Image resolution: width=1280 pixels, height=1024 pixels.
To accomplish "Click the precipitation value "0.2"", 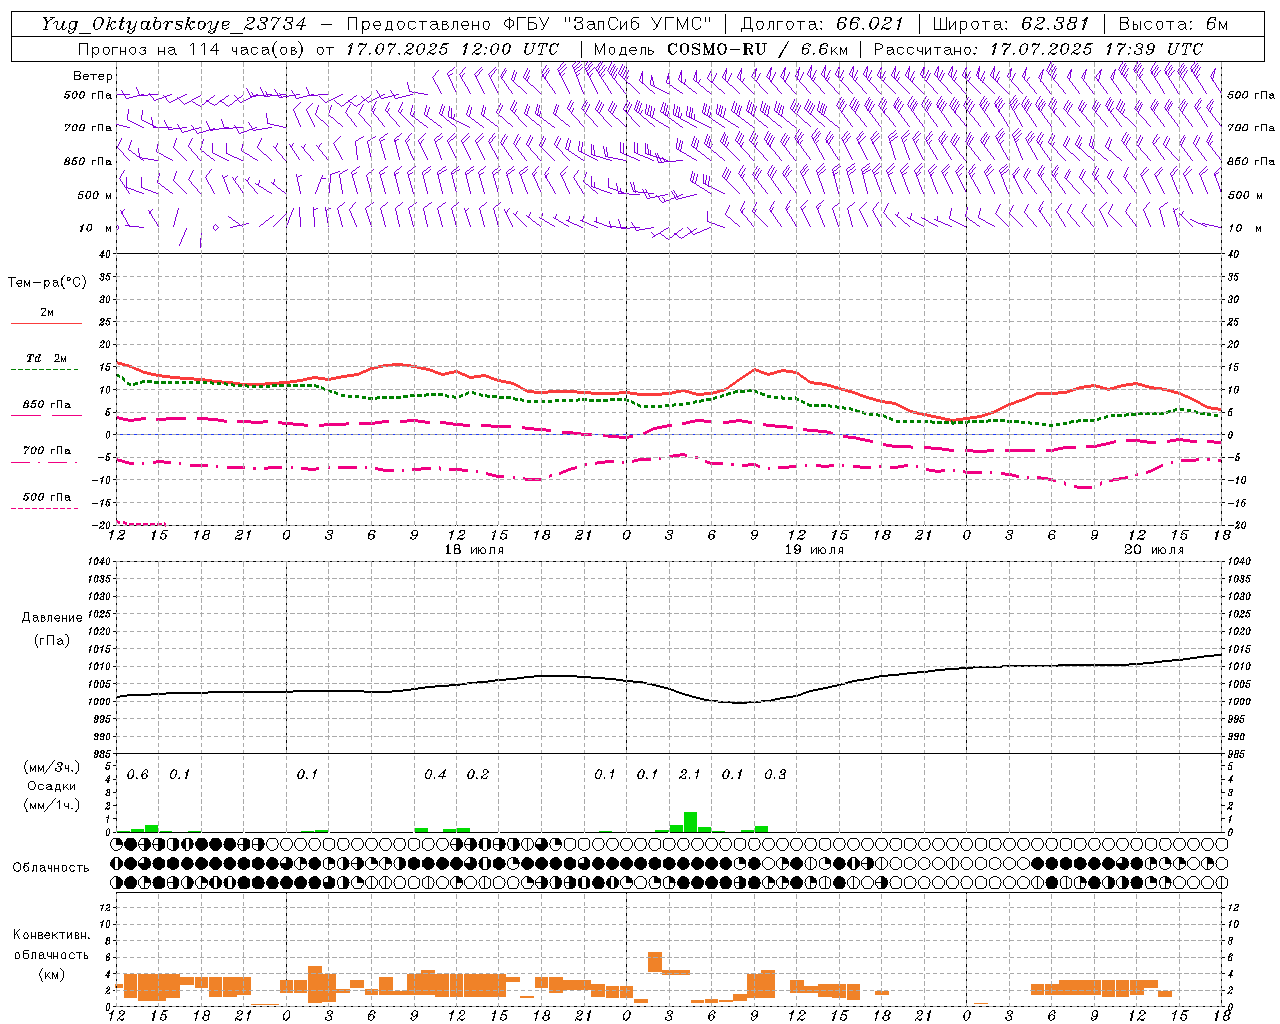I will [x=478, y=775].
